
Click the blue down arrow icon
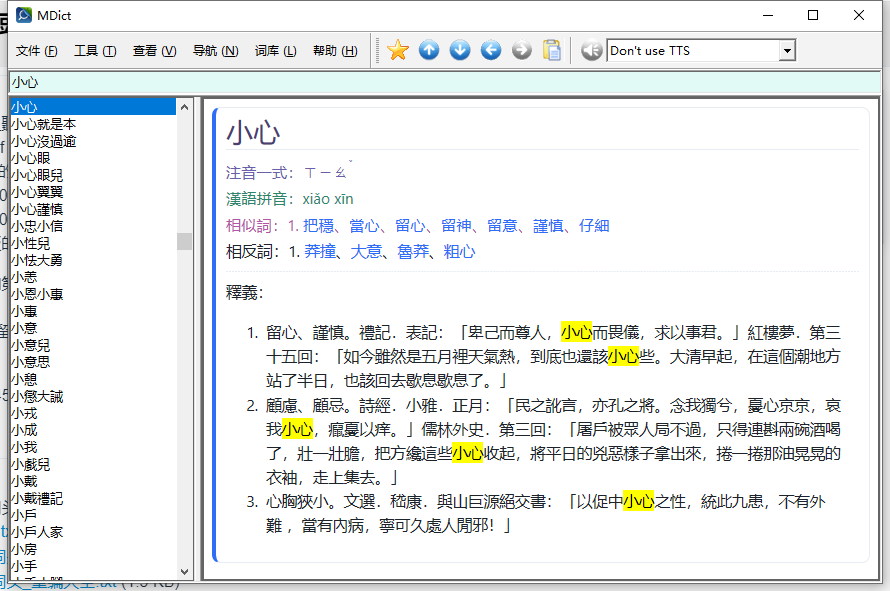click(x=460, y=50)
